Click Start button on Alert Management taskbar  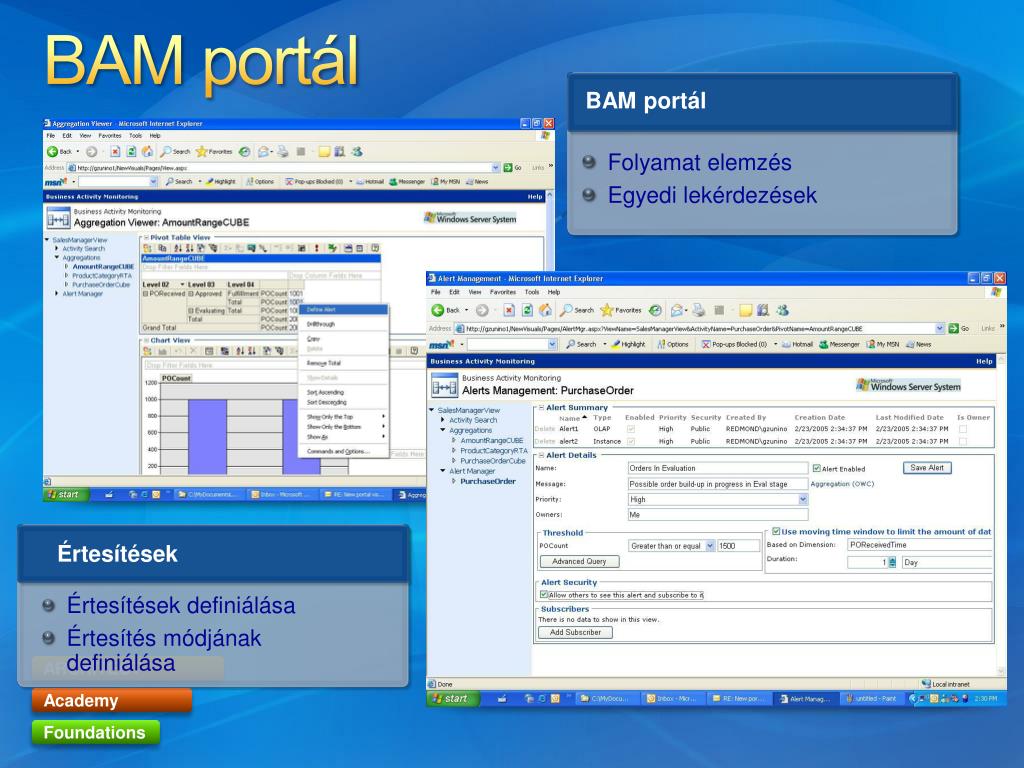pyautogui.click(x=454, y=699)
